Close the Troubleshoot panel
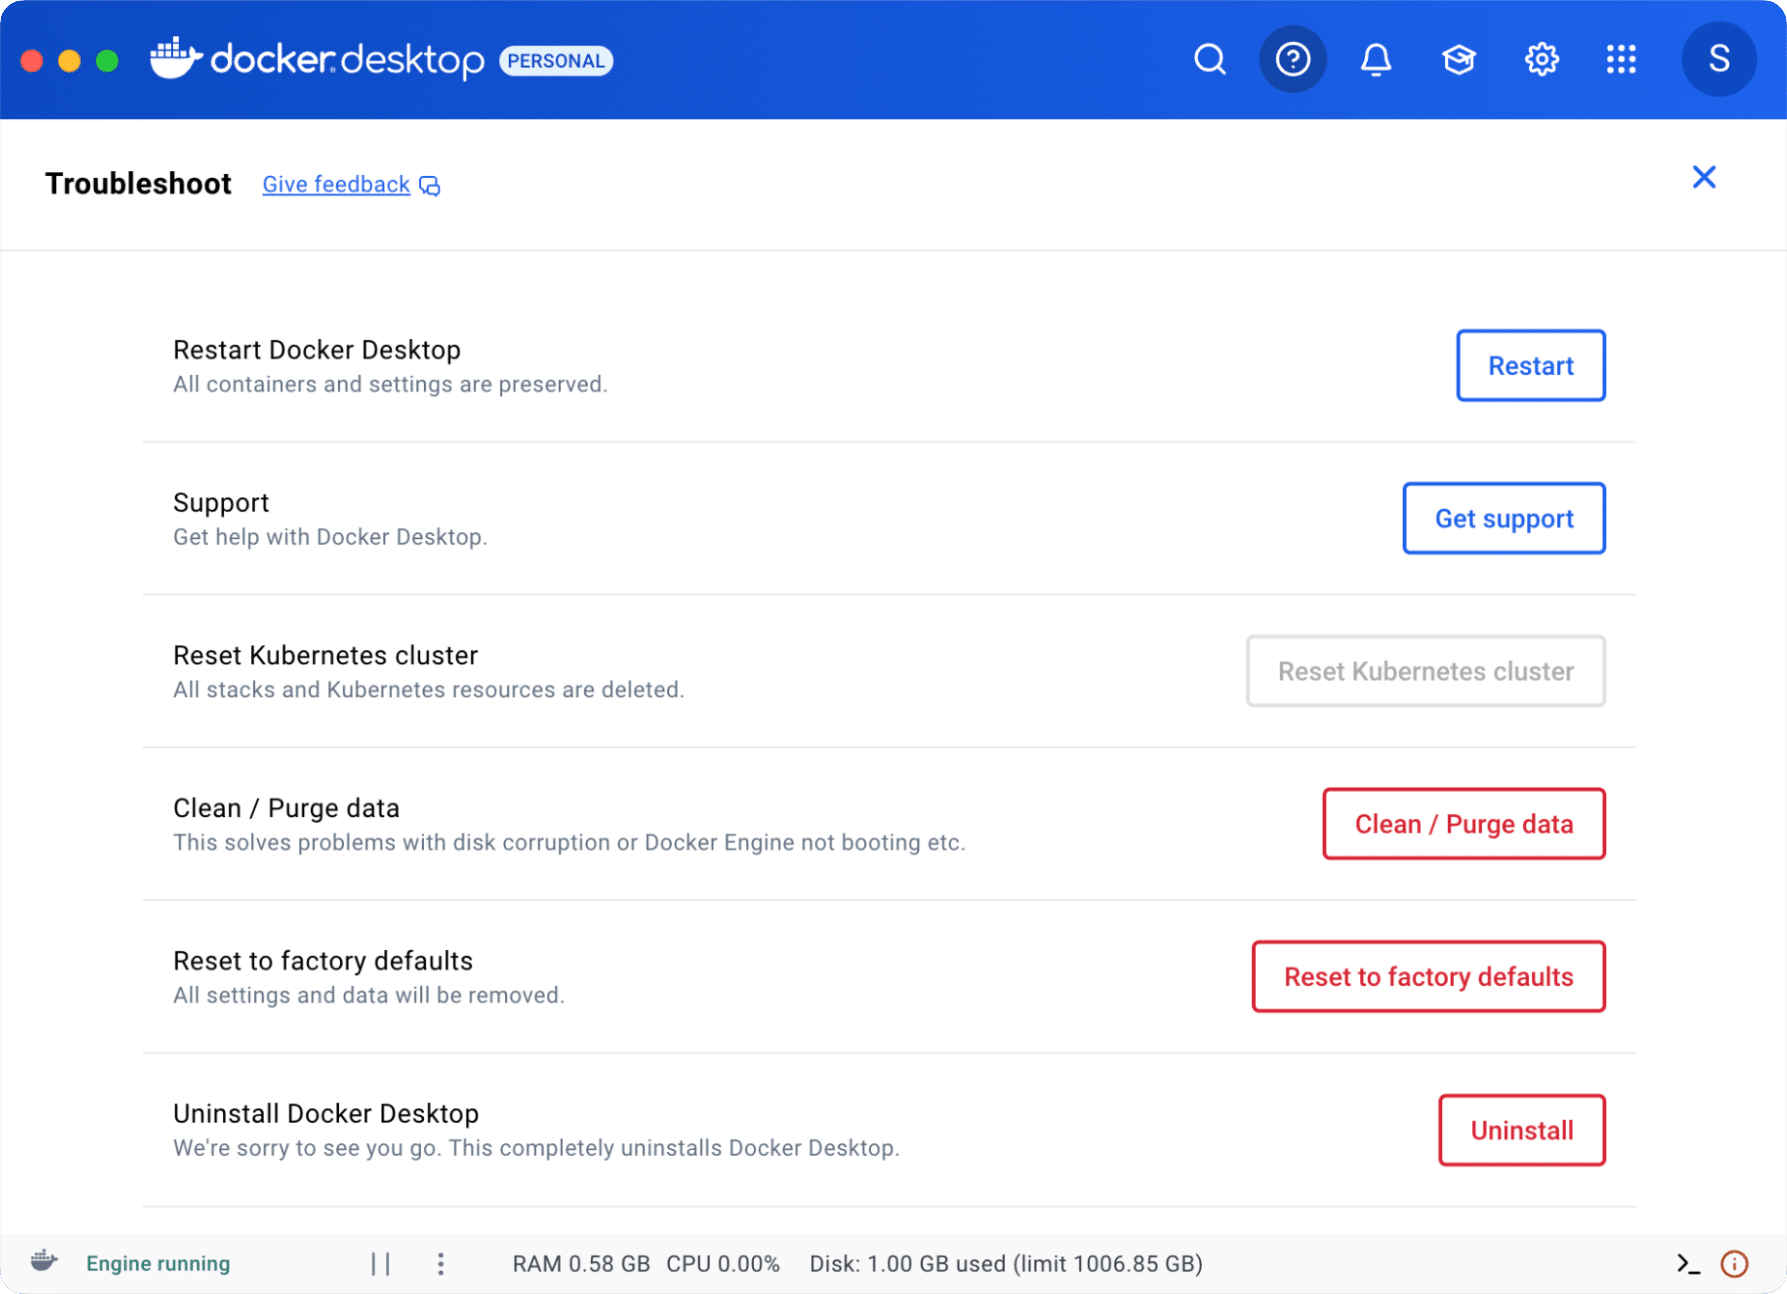Viewport: 1787px width, 1294px height. (1704, 177)
